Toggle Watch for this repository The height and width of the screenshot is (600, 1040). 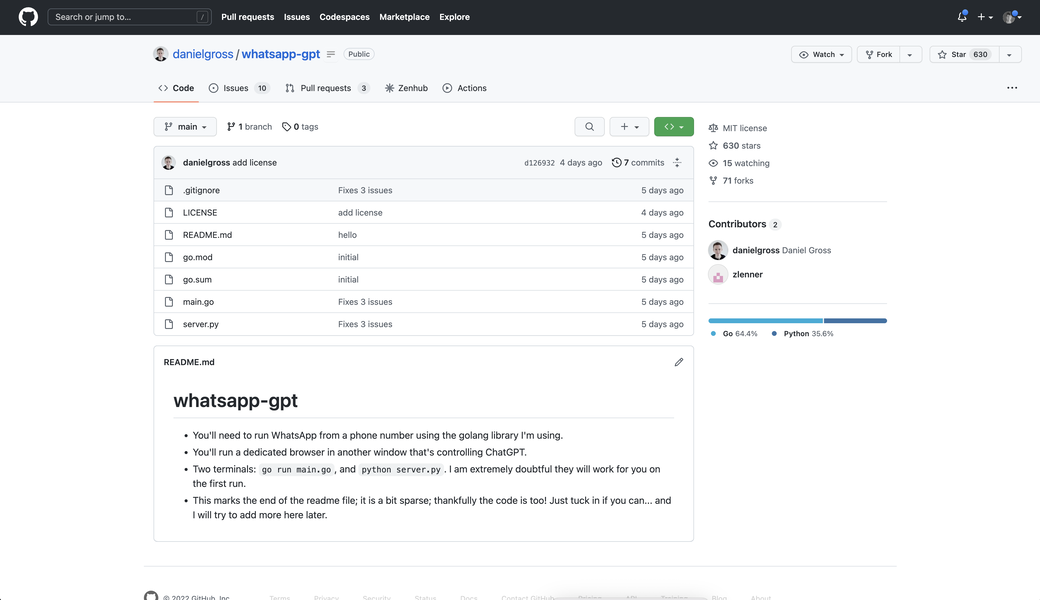pos(822,54)
